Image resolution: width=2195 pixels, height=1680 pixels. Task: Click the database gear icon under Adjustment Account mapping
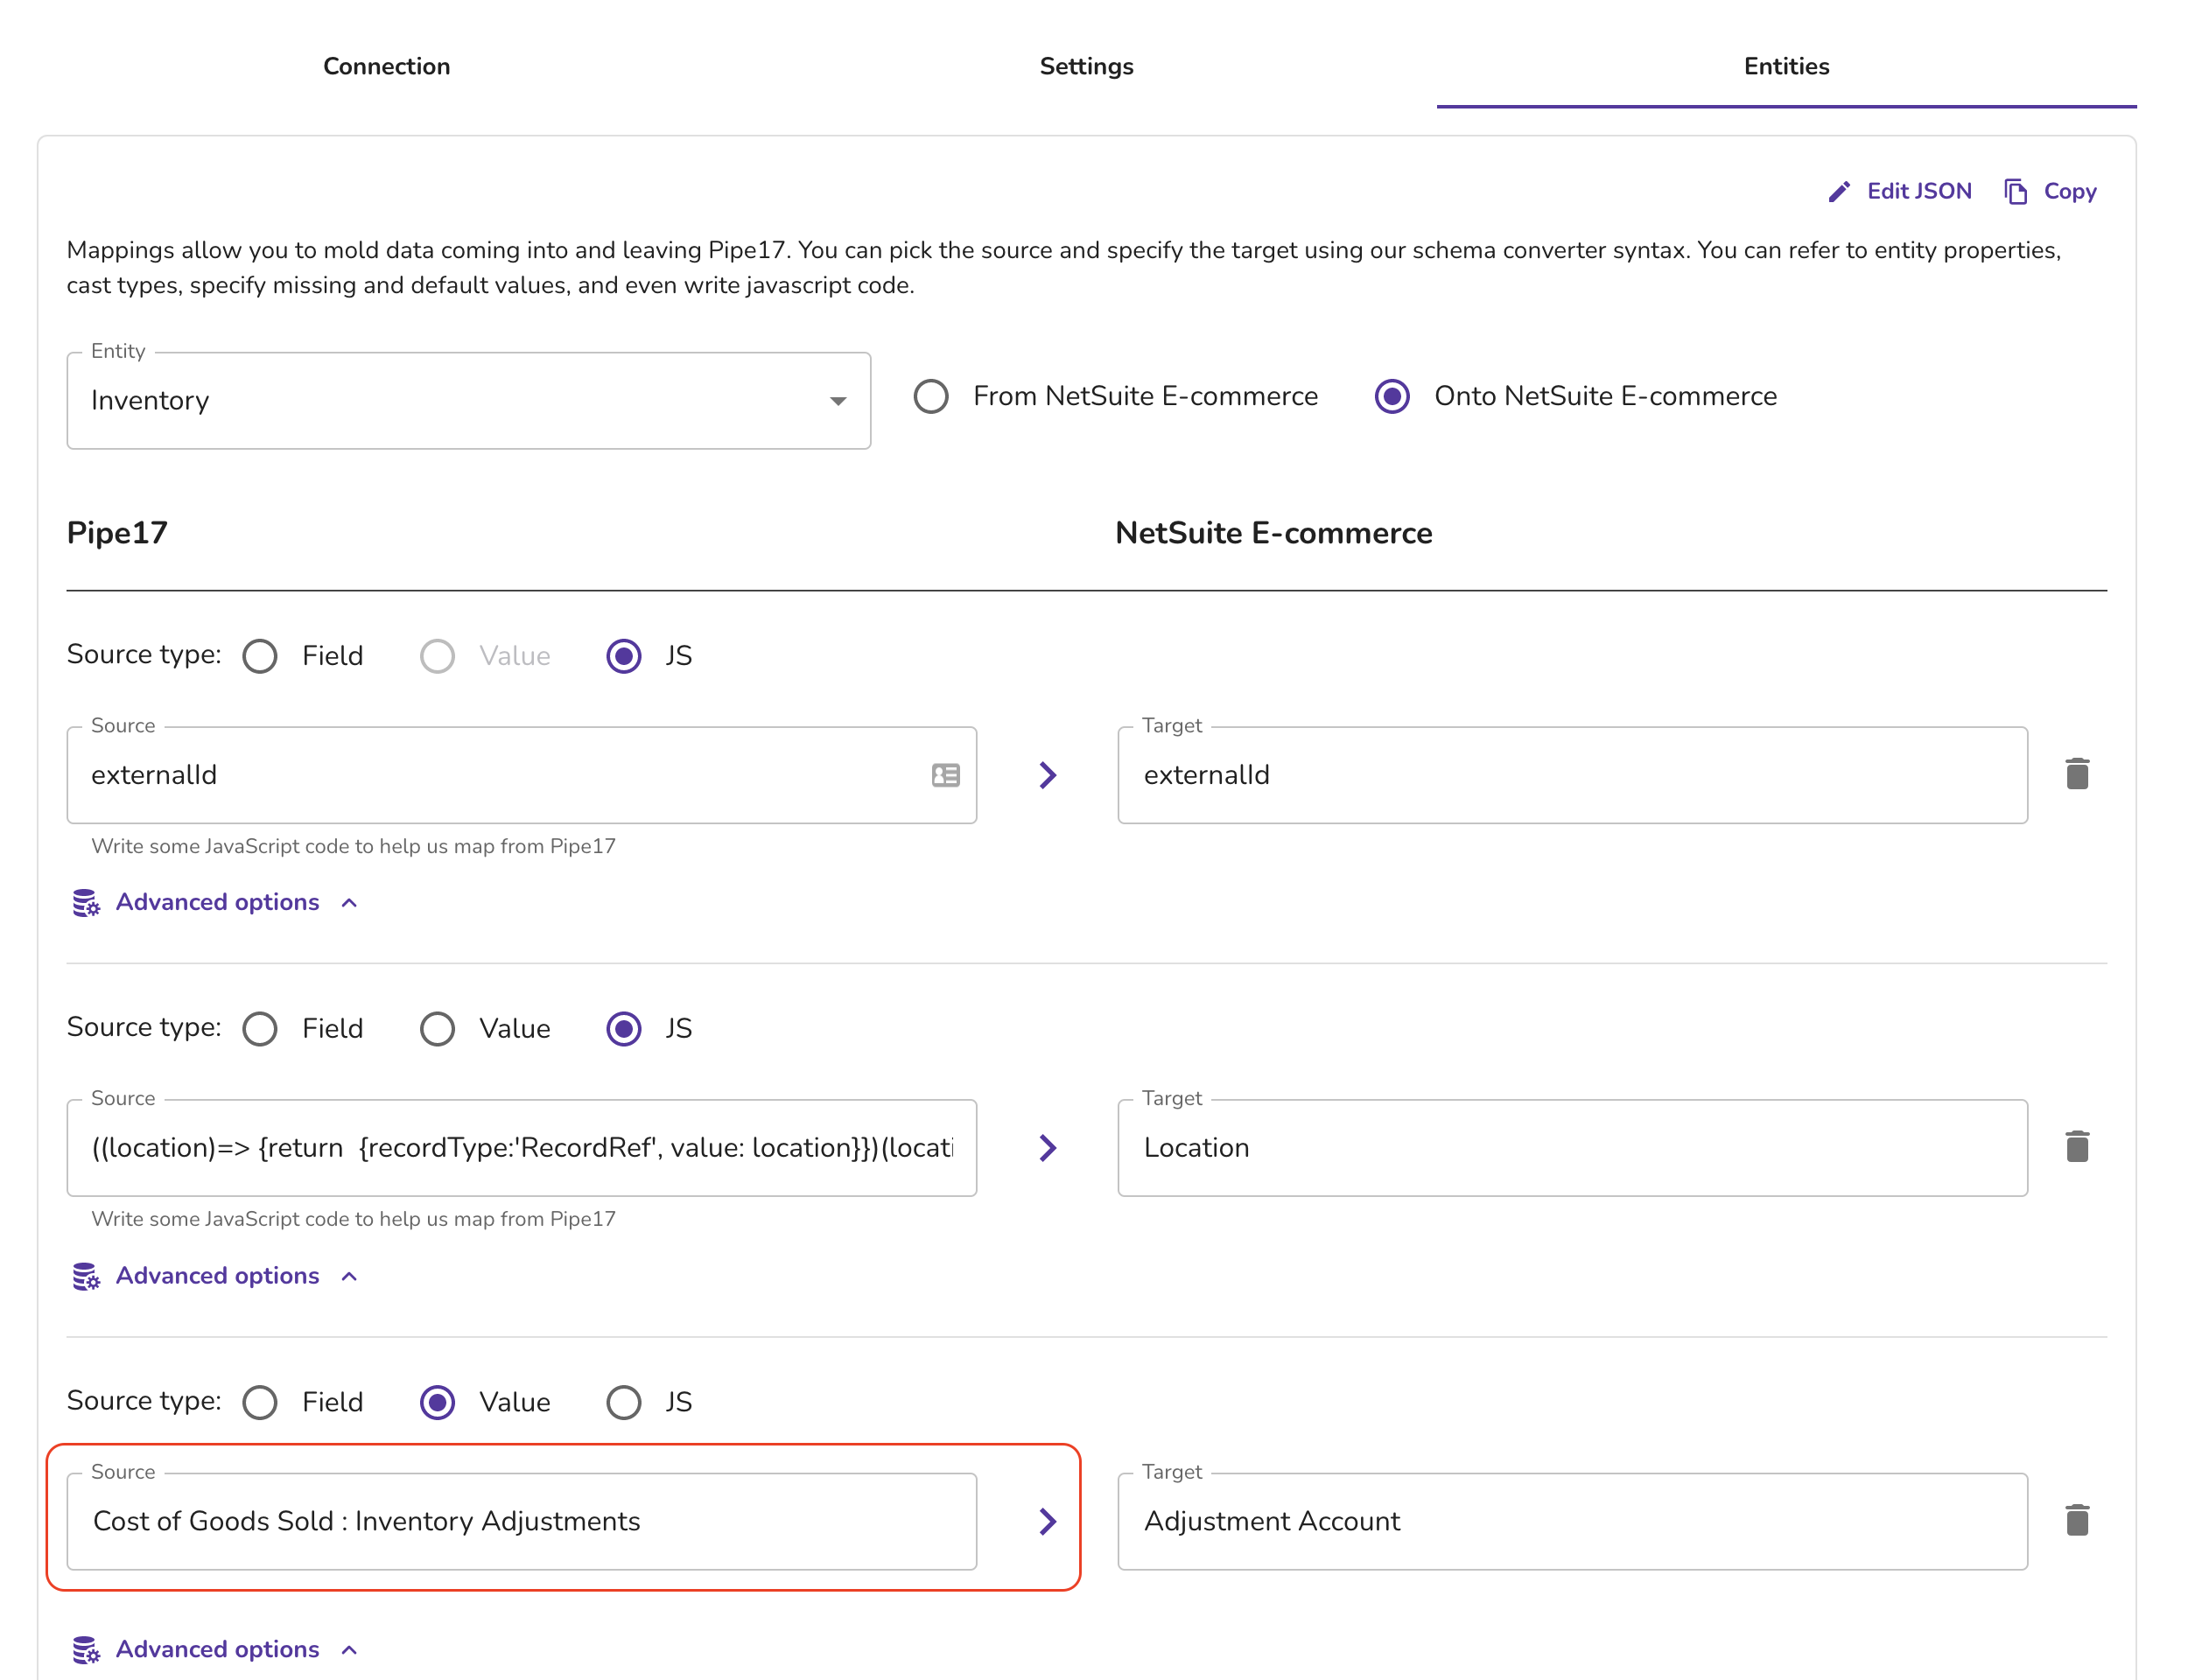pyautogui.click(x=86, y=1649)
